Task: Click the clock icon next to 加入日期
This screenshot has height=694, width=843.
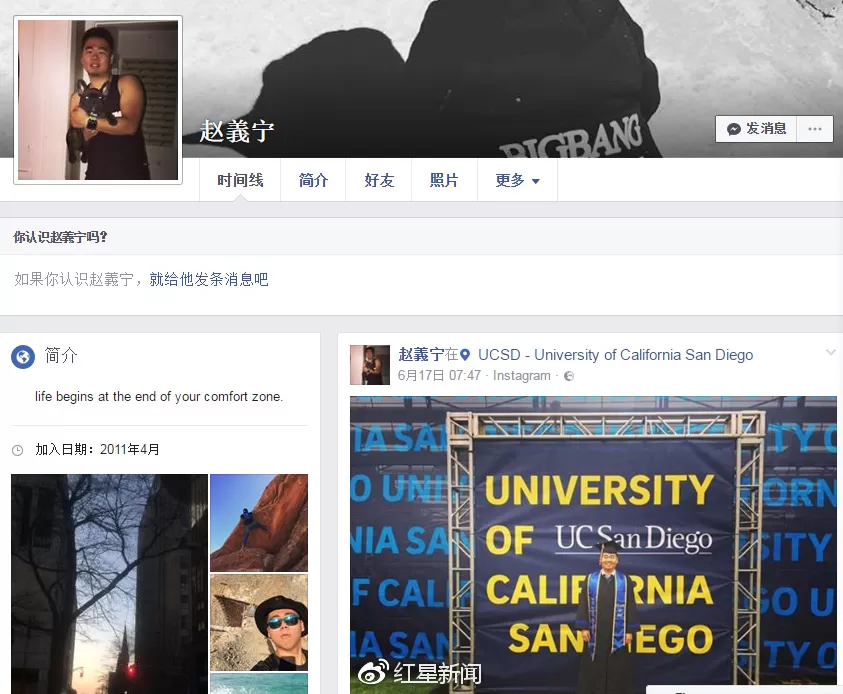Action: 18,450
